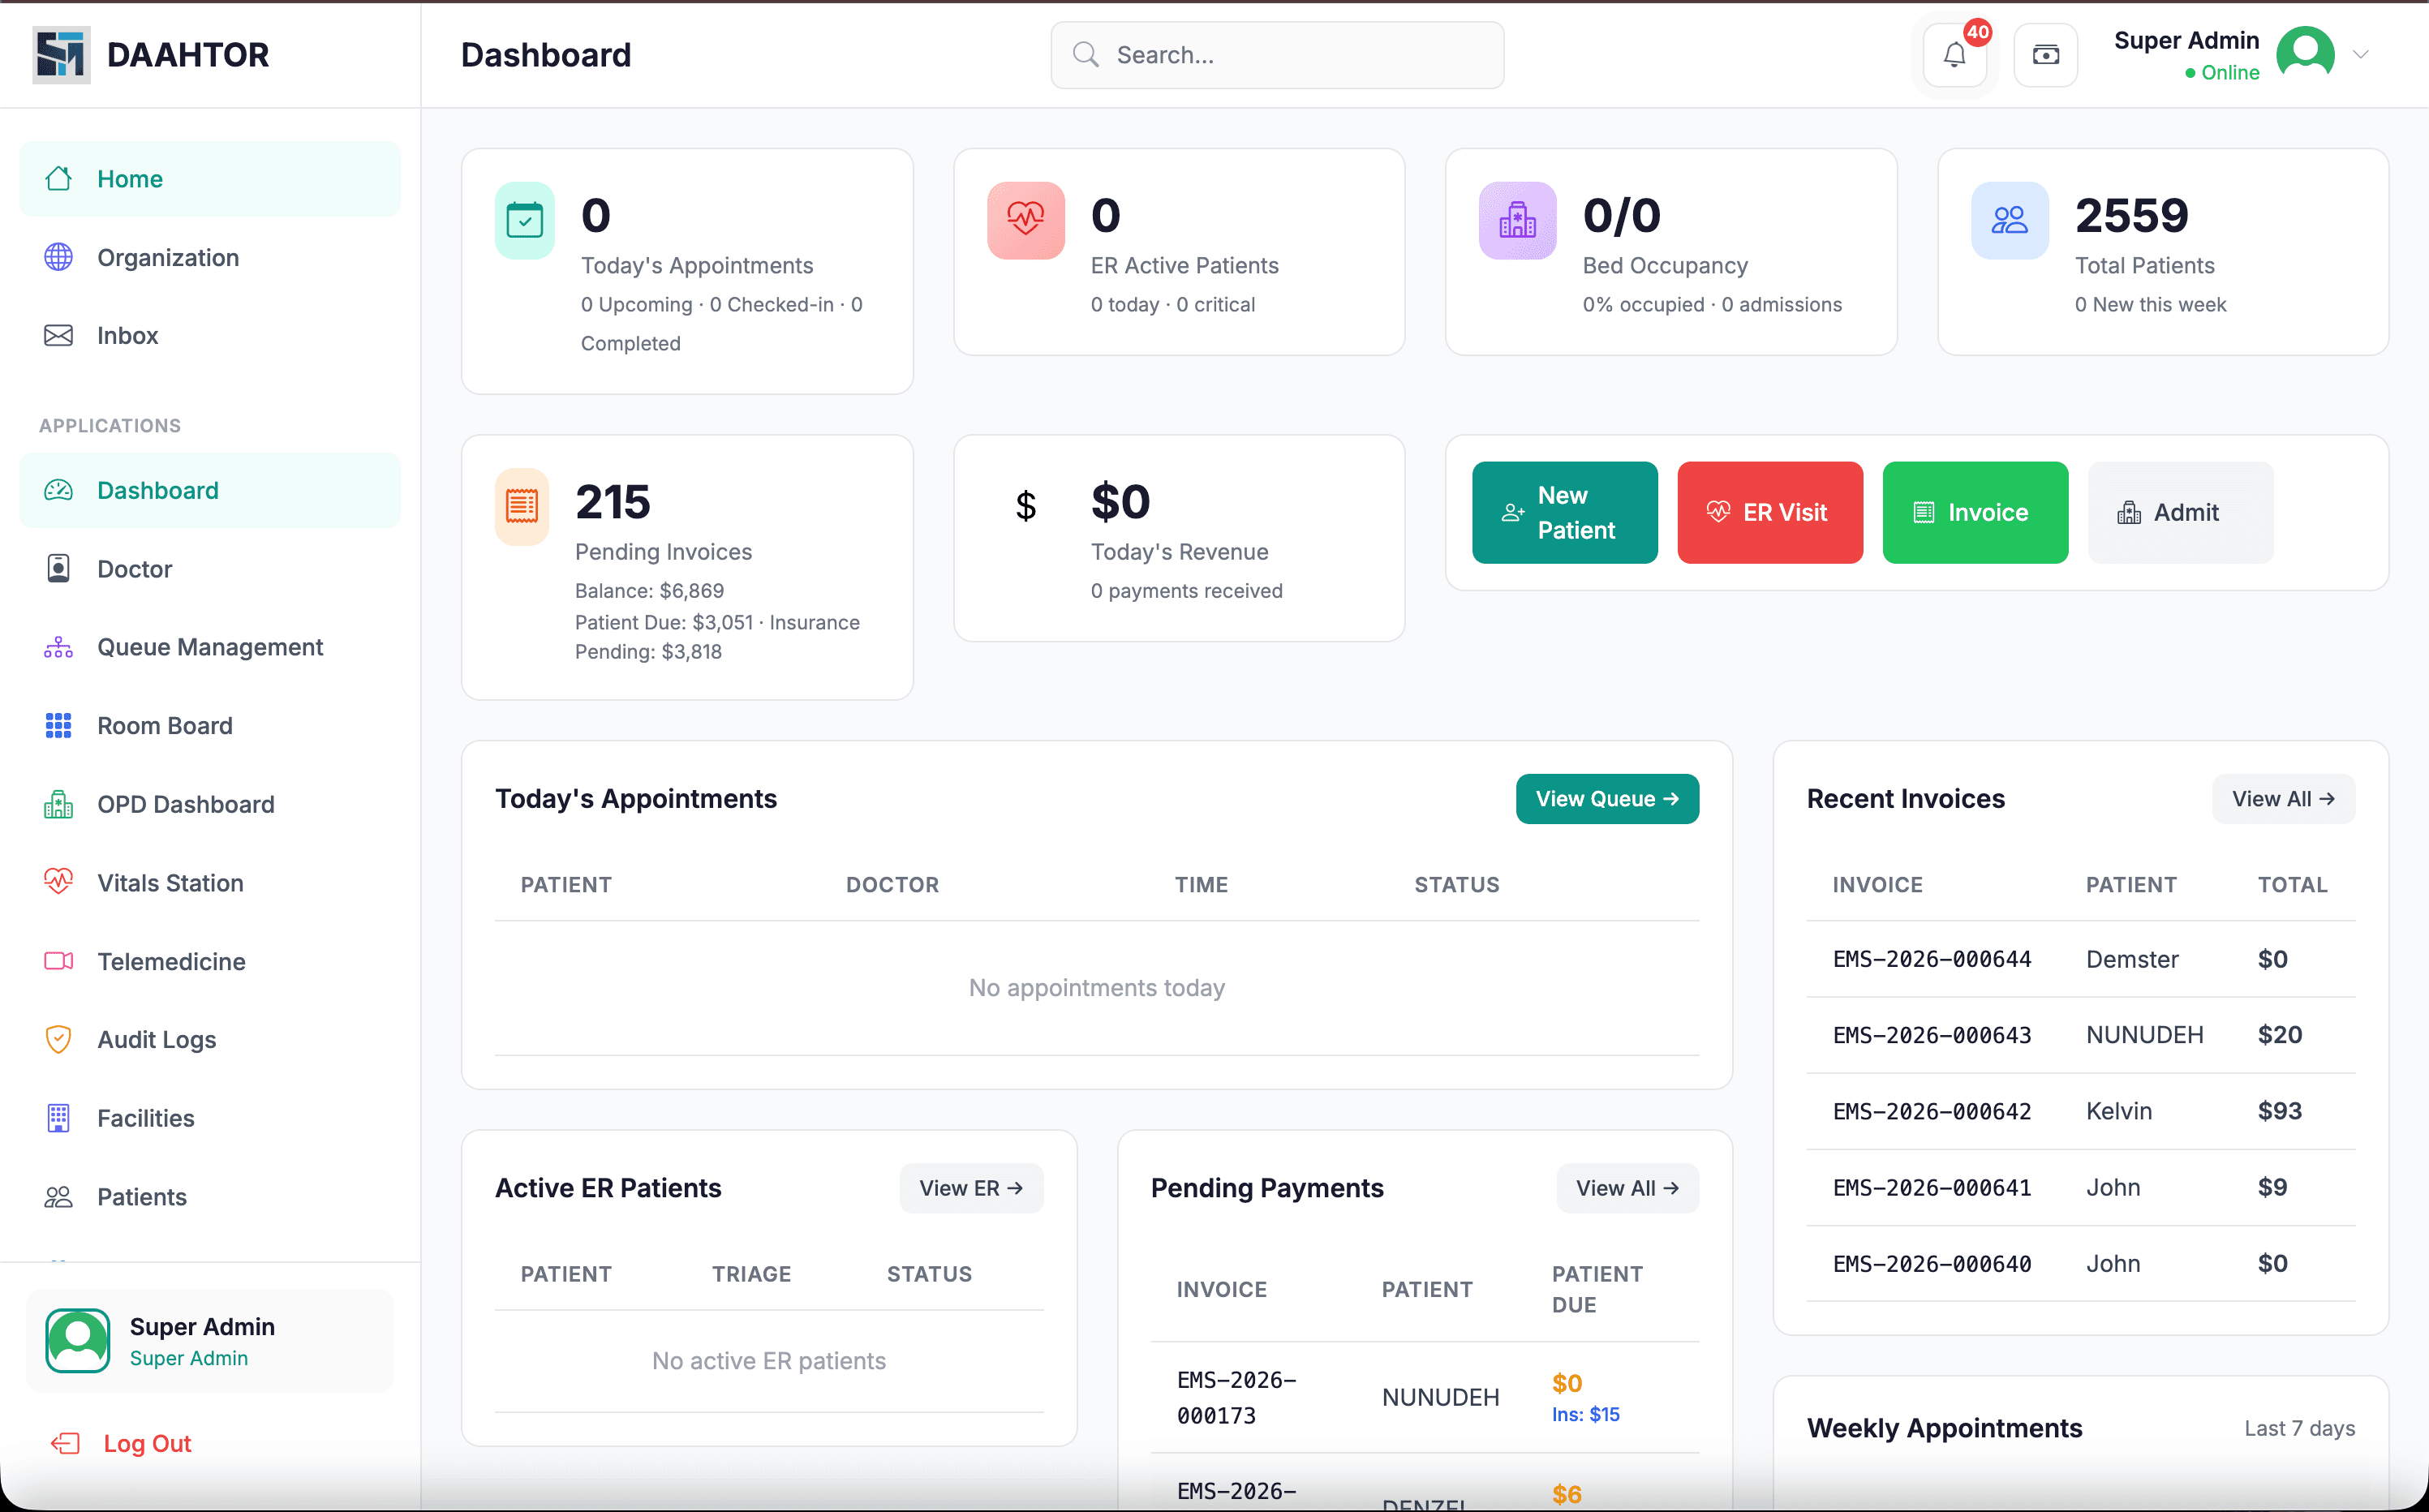Click the Today's Revenue dollar icon
This screenshot has width=2429, height=1512.
coord(1025,506)
